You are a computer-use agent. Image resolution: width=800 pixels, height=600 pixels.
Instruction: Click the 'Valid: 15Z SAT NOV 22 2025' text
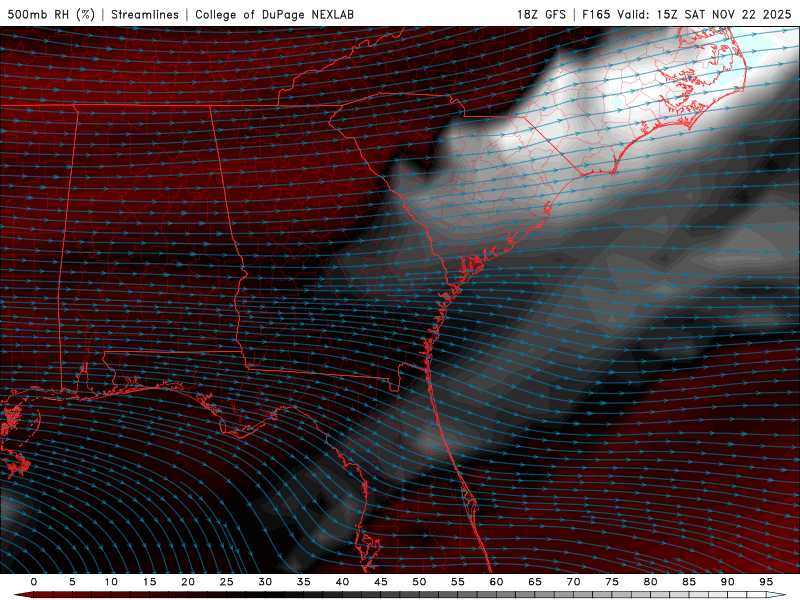click(704, 14)
